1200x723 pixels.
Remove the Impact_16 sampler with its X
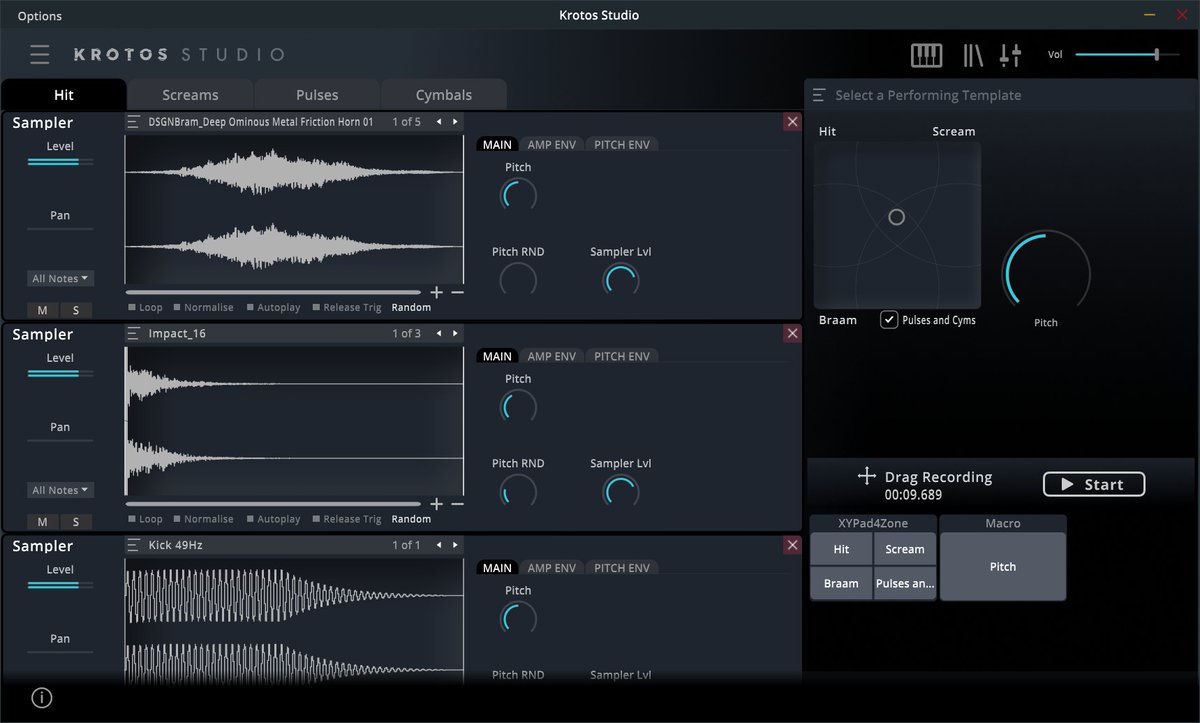tap(792, 333)
